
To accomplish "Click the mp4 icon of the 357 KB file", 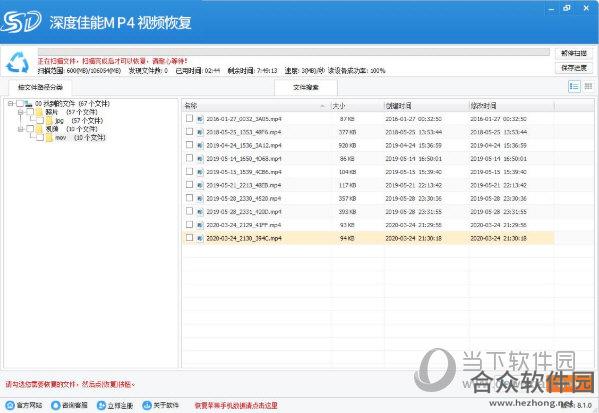I will pyautogui.click(x=200, y=199).
